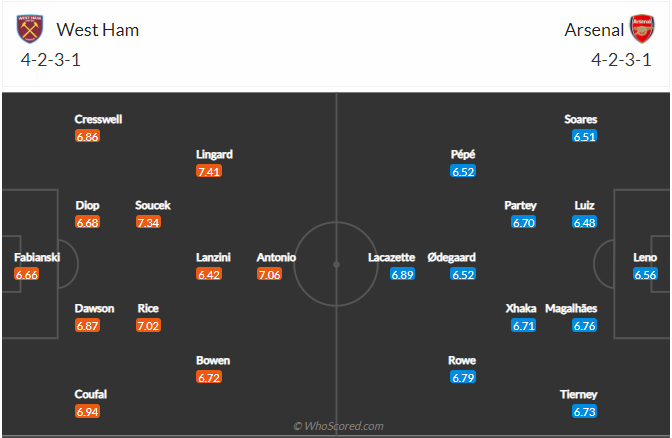This screenshot has width=672, height=438.
Task: Select Lingard's 7.41 rating badge
Action: (x=209, y=172)
